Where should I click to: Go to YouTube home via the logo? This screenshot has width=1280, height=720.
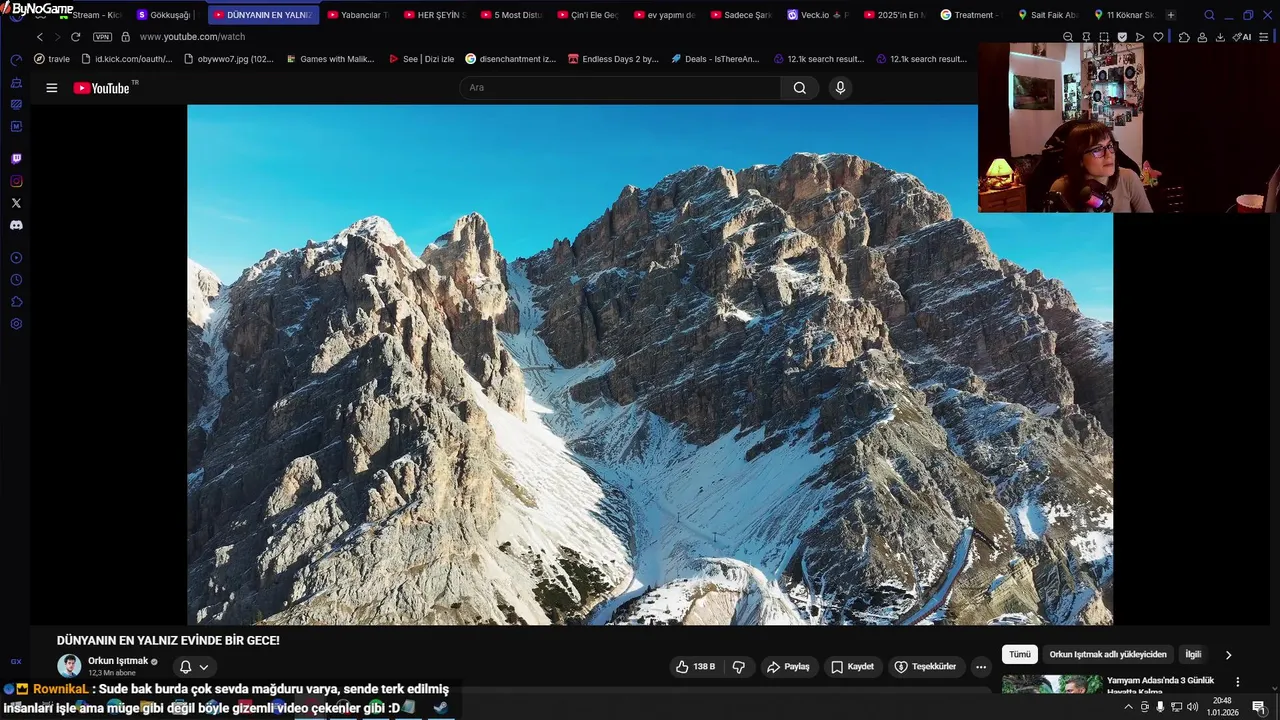pyautogui.click(x=102, y=88)
